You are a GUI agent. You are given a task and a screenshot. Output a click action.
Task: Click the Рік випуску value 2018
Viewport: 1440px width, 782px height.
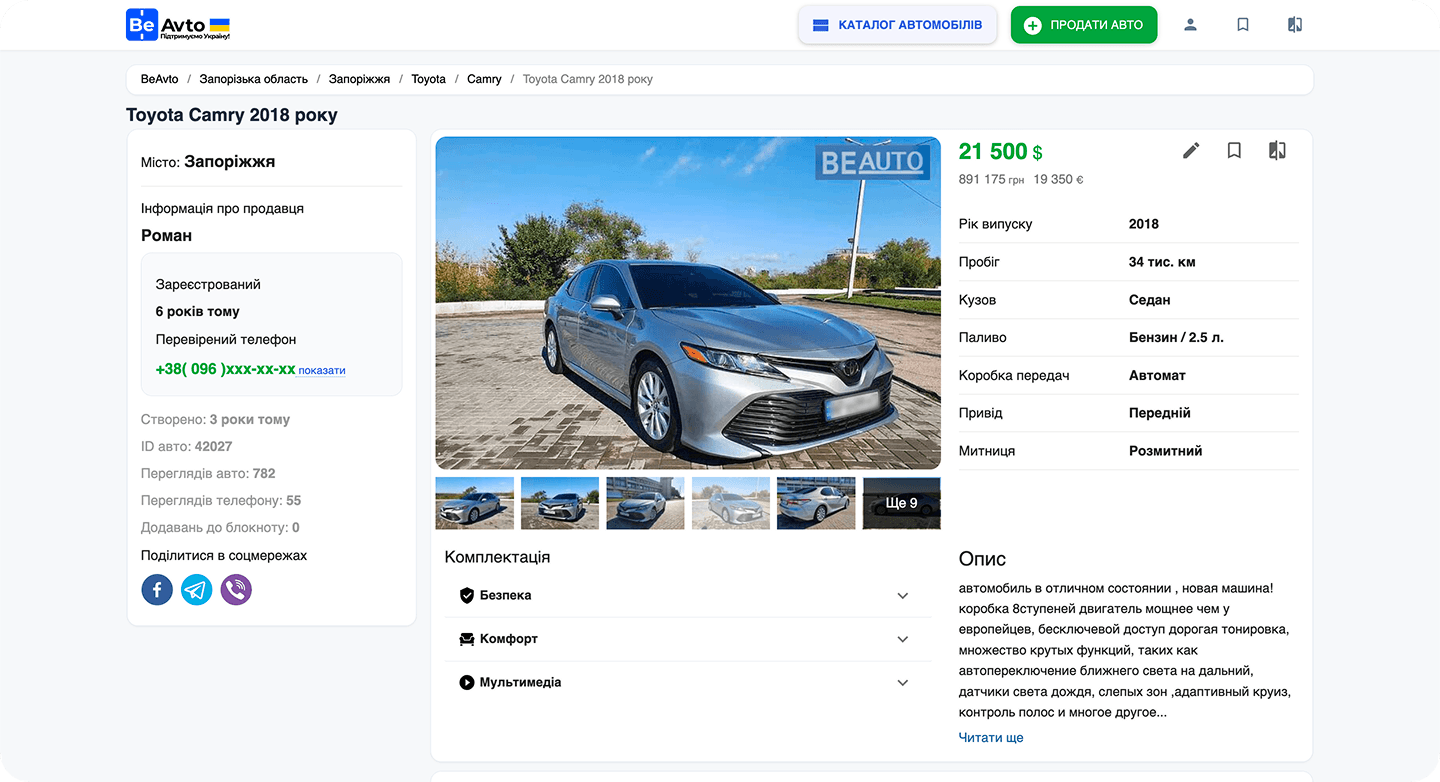coord(1144,224)
